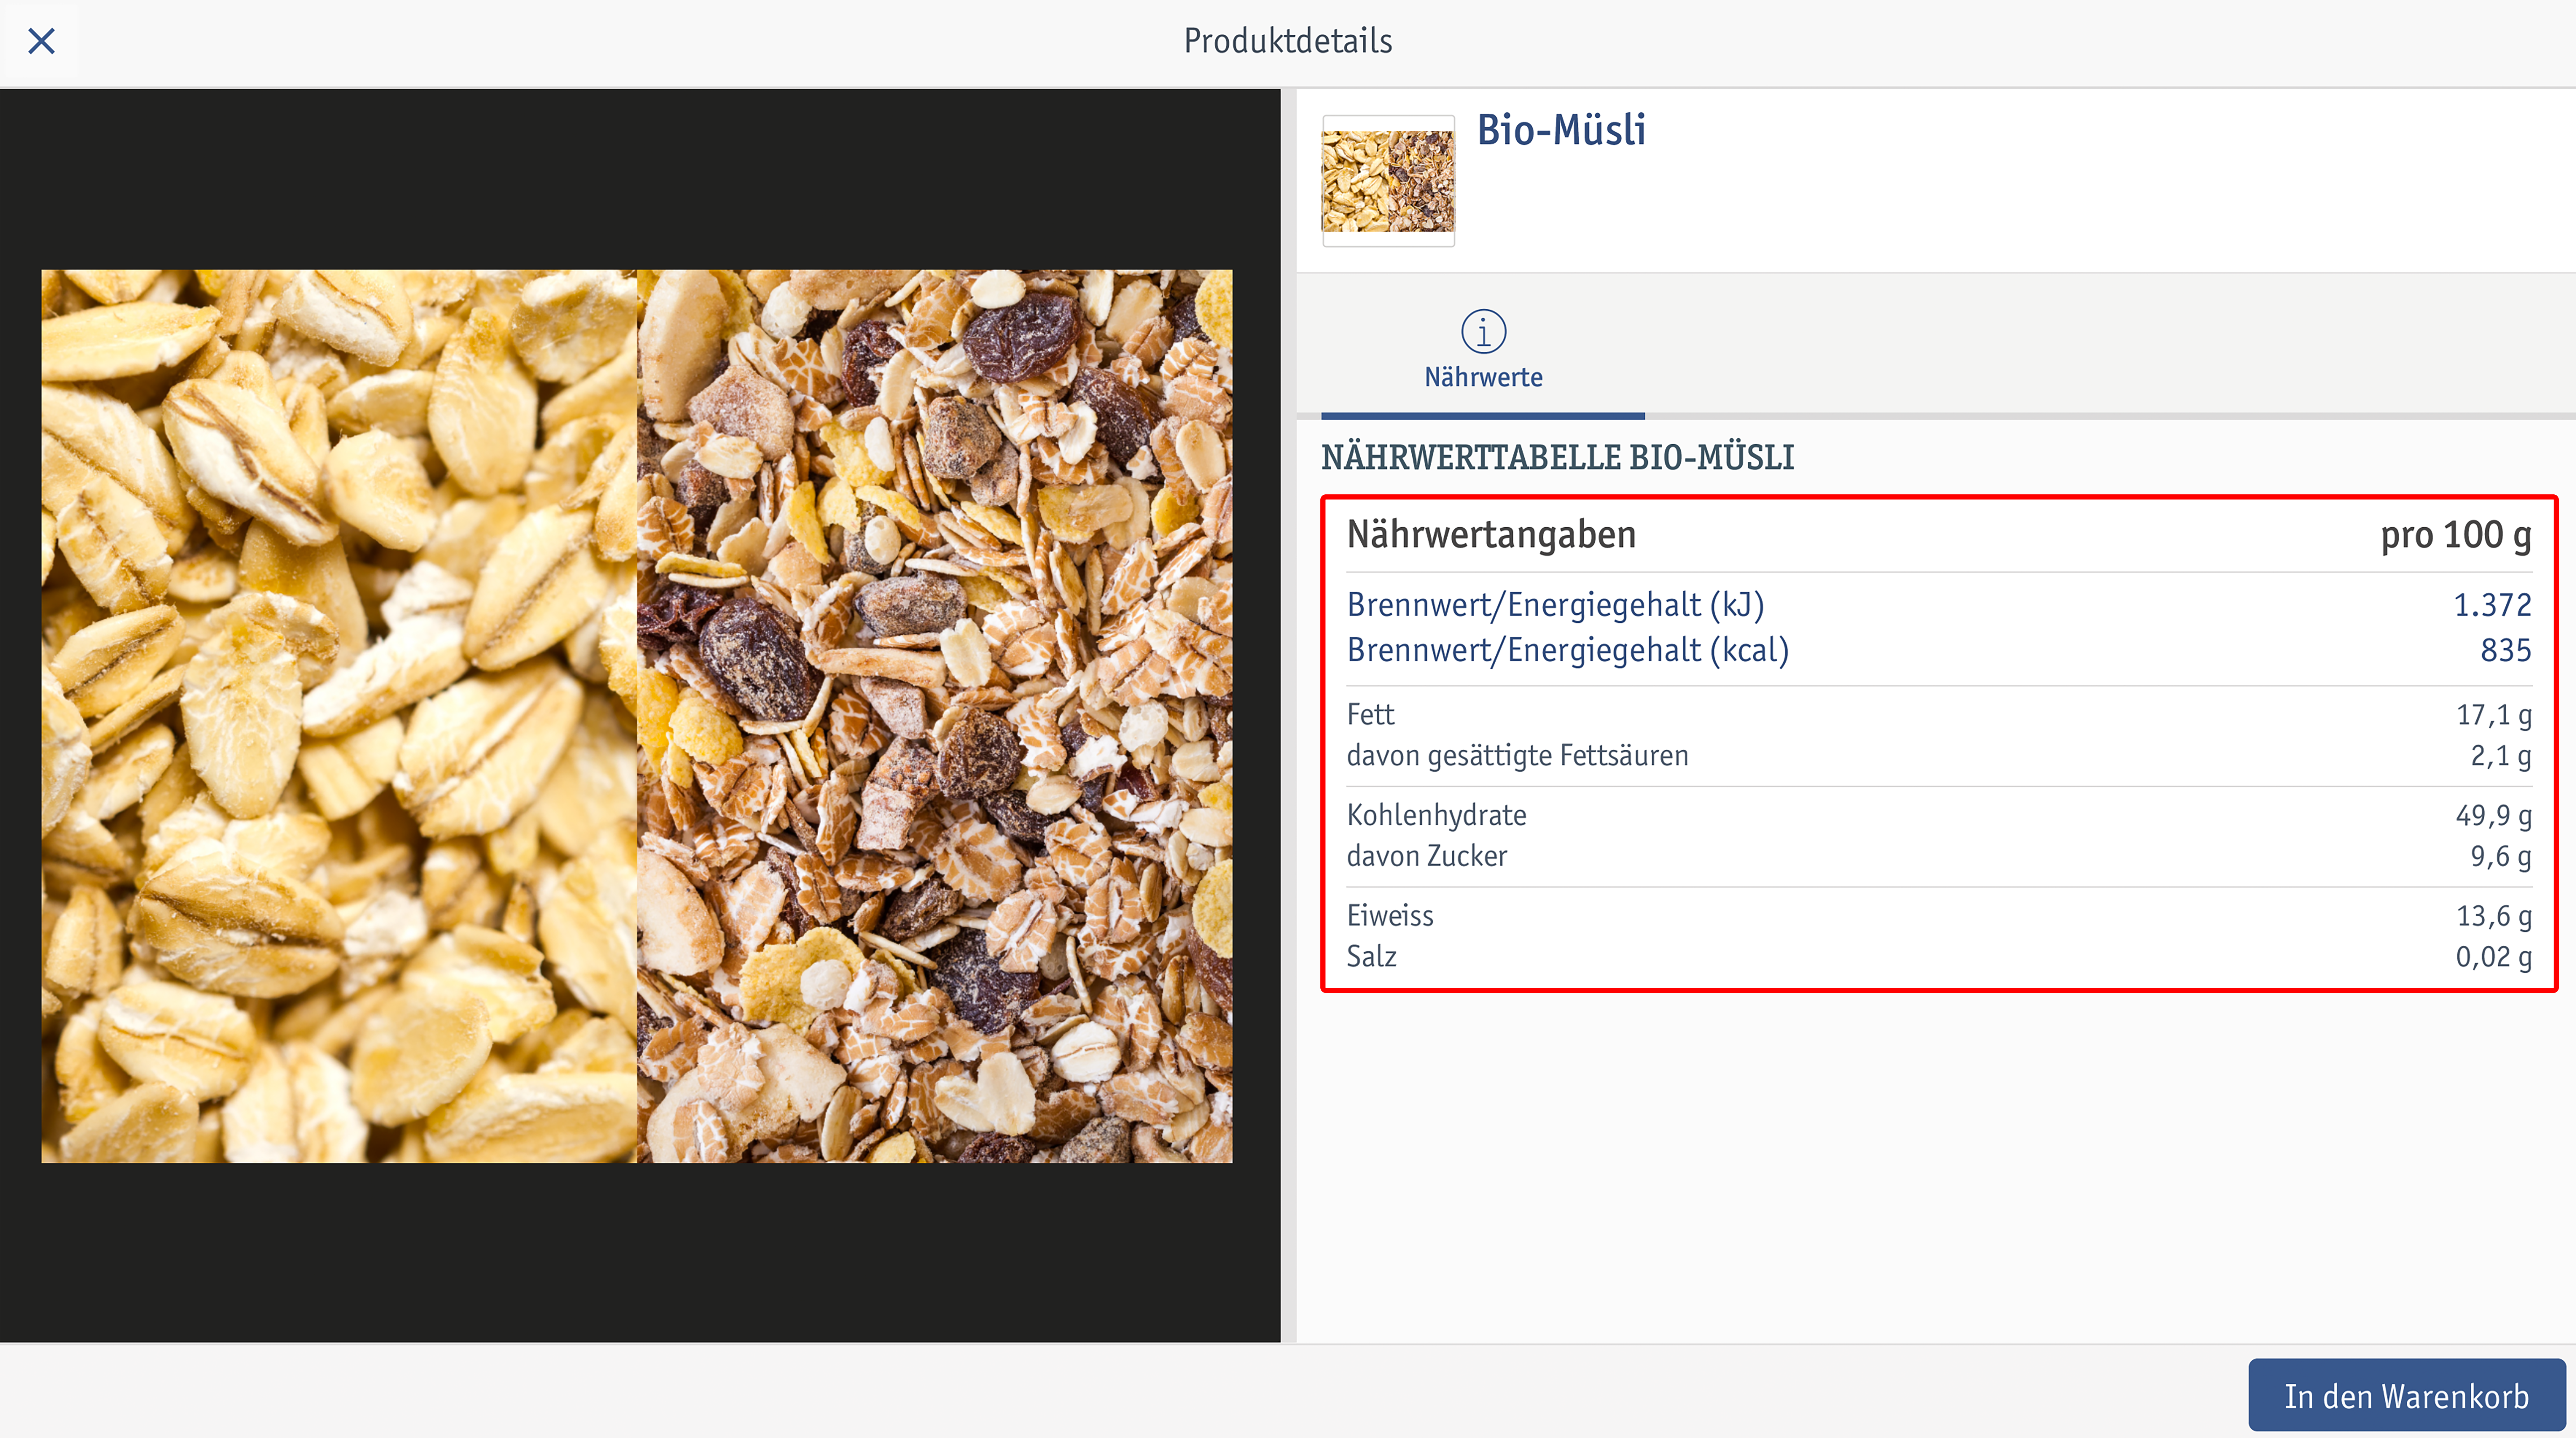
Task: Click the large müsli product photo
Action: pyautogui.click(x=637, y=716)
